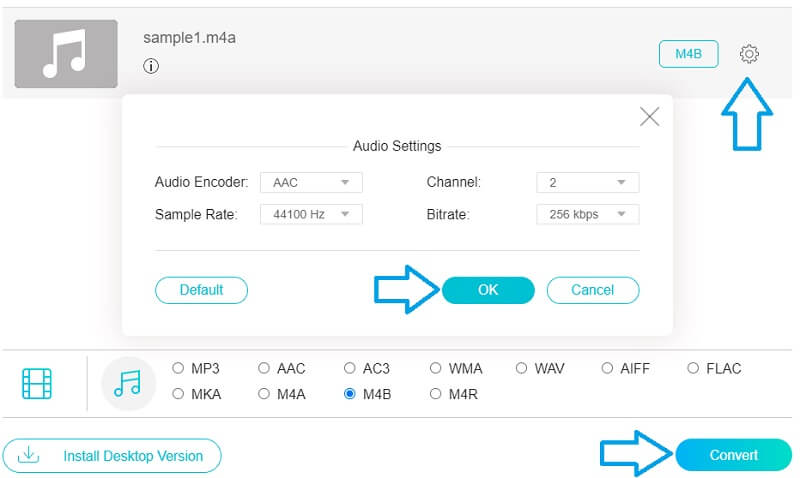This screenshot has width=800, height=478.
Task: Select the MP3 format radio button
Action: tap(179, 368)
